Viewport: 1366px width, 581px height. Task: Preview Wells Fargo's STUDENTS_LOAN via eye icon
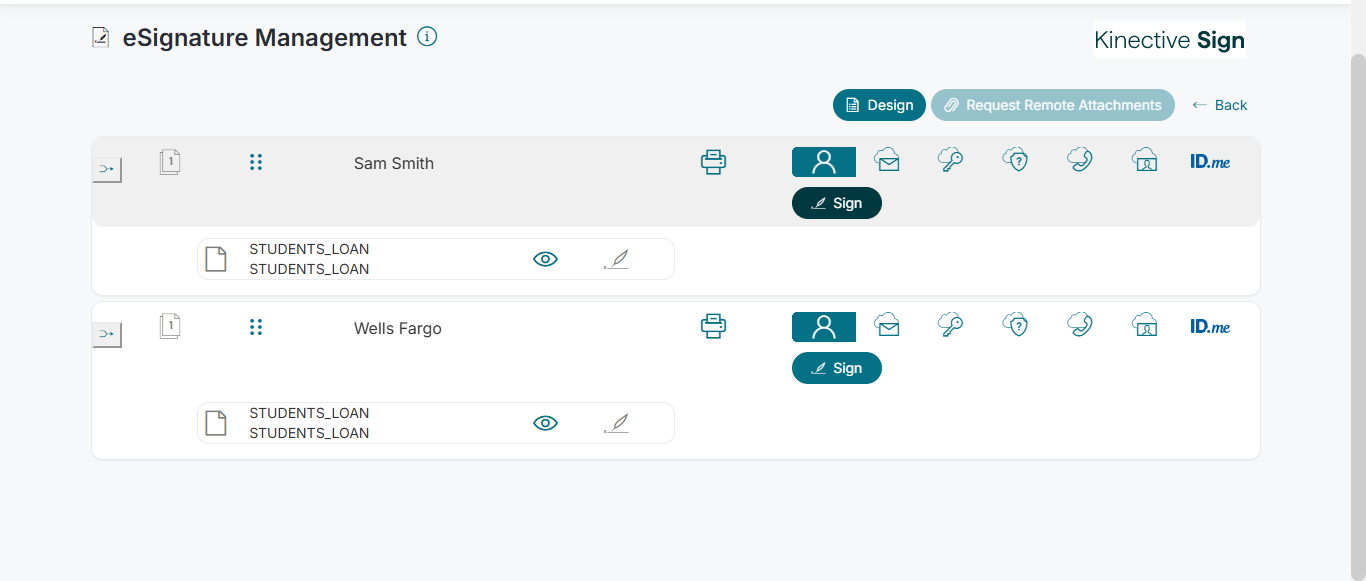coord(545,423)
